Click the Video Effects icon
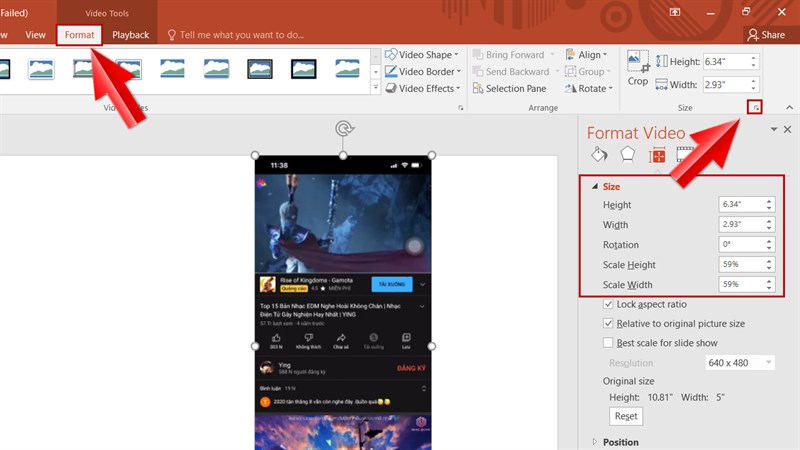 pos(391,88)
